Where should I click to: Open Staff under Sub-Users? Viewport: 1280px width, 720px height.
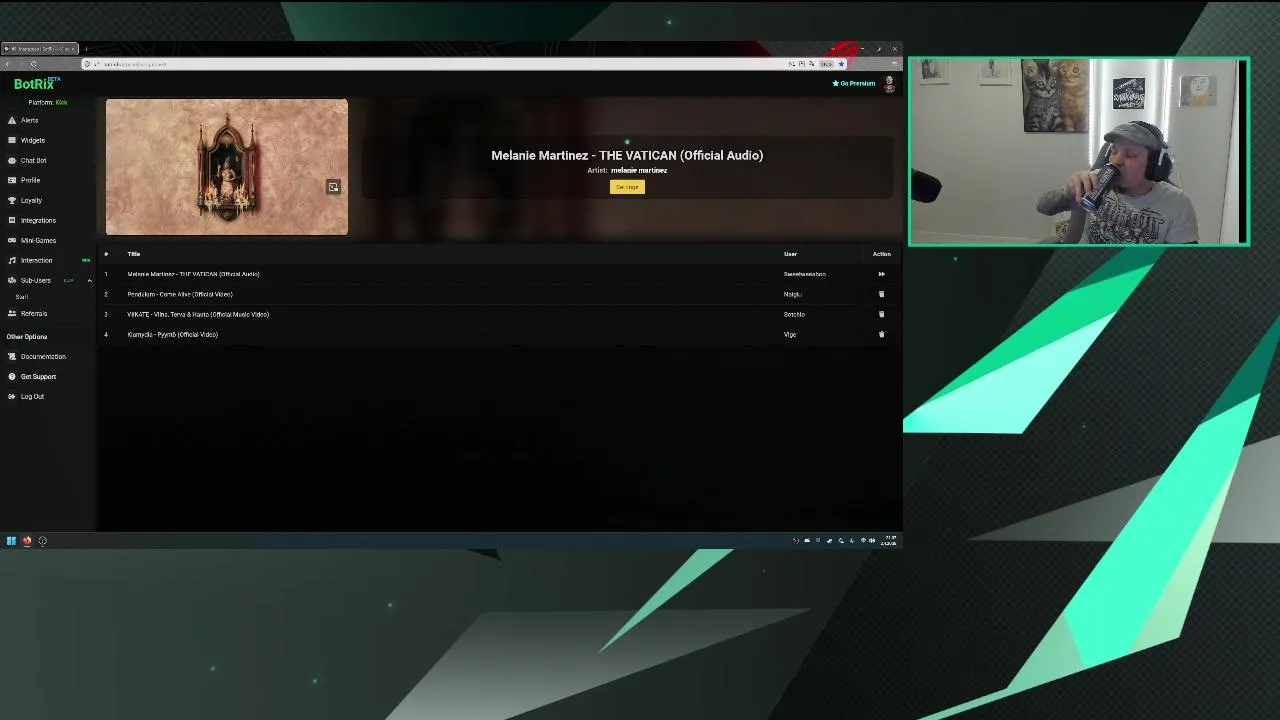[22, 297]
